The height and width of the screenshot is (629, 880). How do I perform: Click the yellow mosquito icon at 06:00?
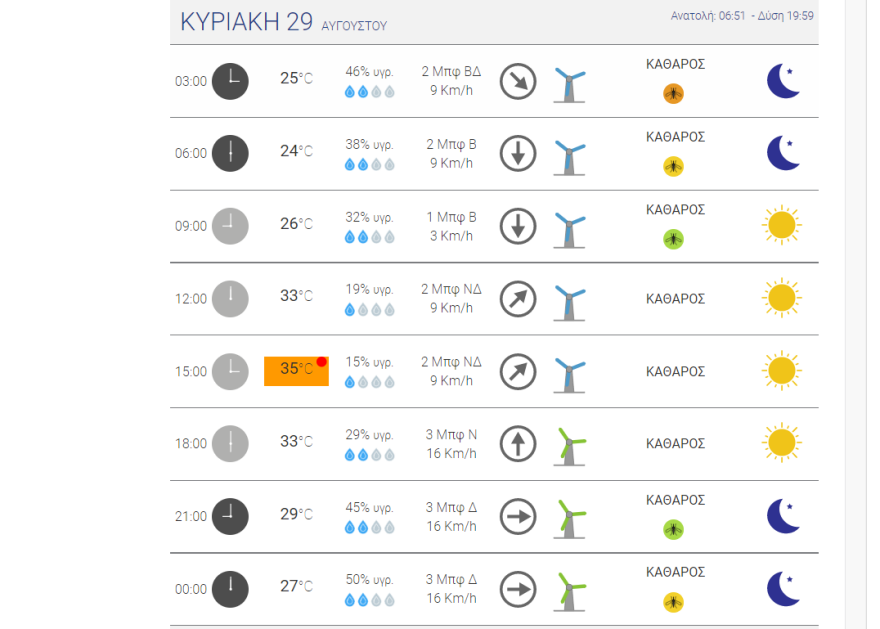coord(674,166)
